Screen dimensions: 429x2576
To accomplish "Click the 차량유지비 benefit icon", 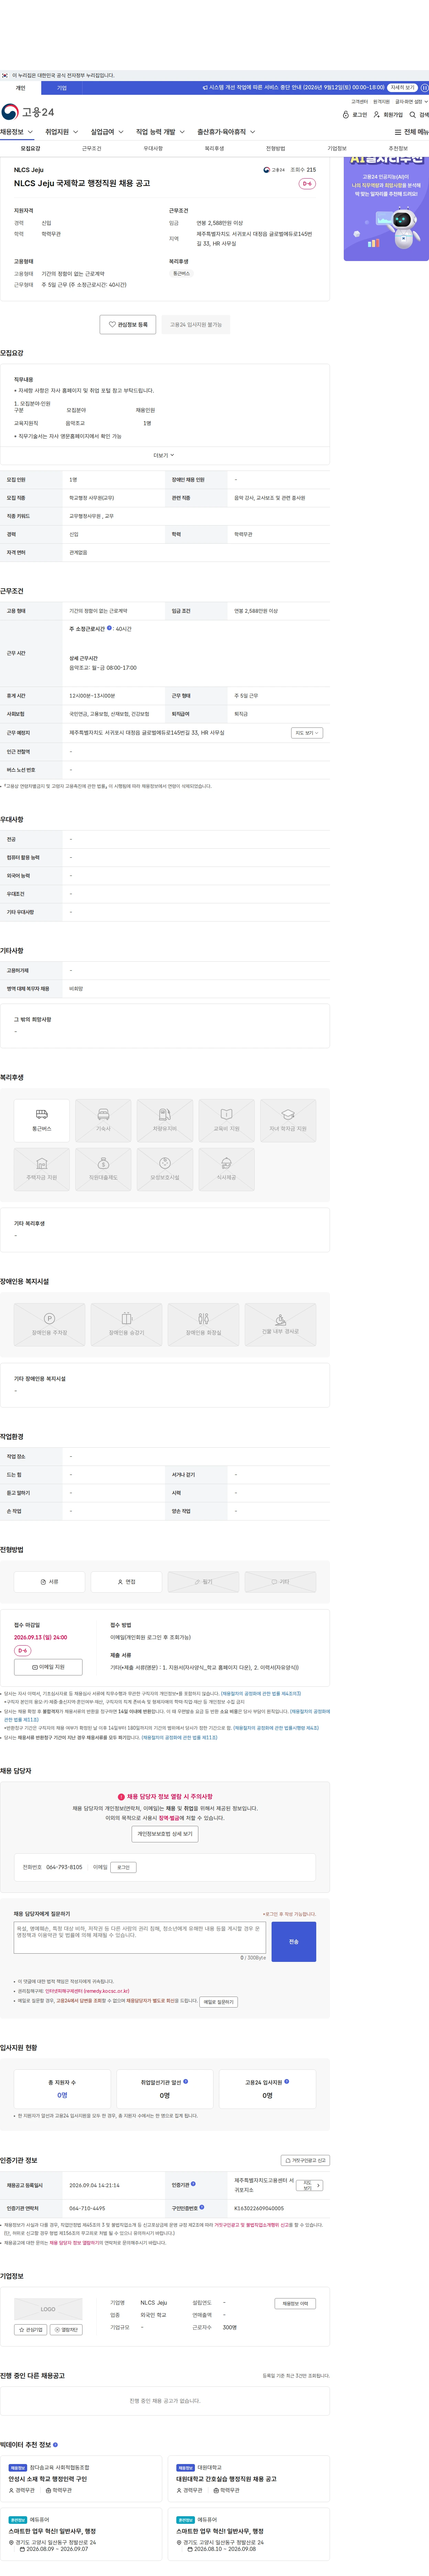I will click(x=165, y=1120).
